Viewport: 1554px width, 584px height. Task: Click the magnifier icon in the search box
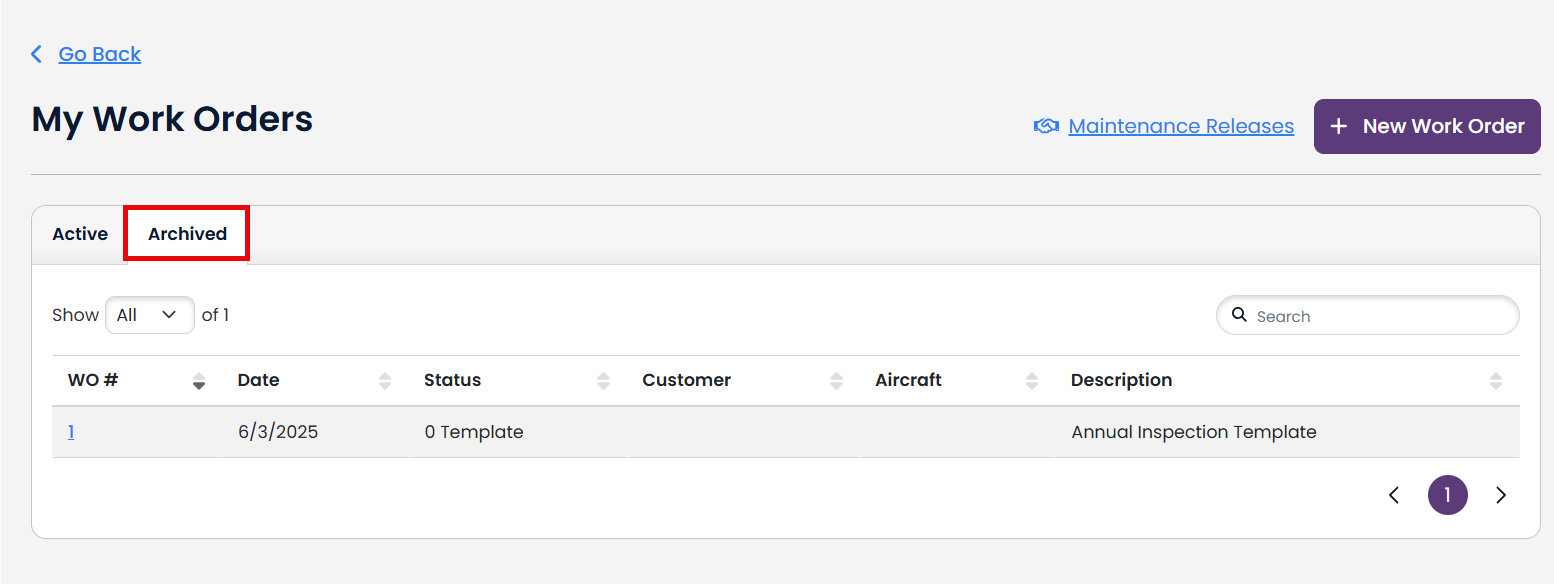tap(1239, 315)
